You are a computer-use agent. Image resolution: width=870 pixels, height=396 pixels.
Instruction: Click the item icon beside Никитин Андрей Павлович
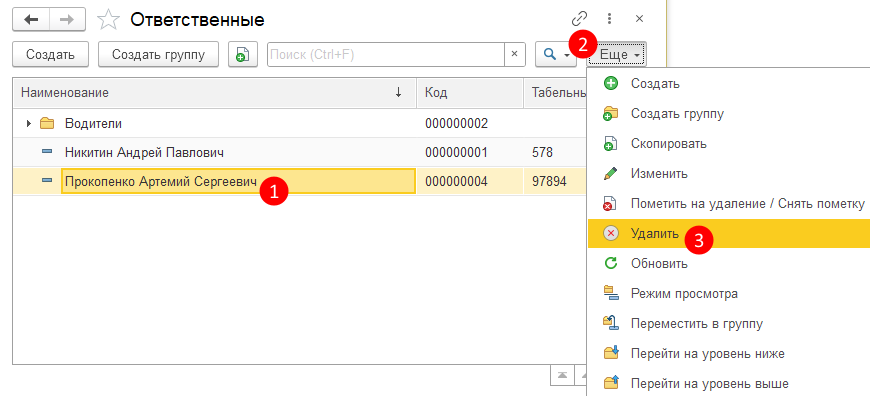point(47,152)
